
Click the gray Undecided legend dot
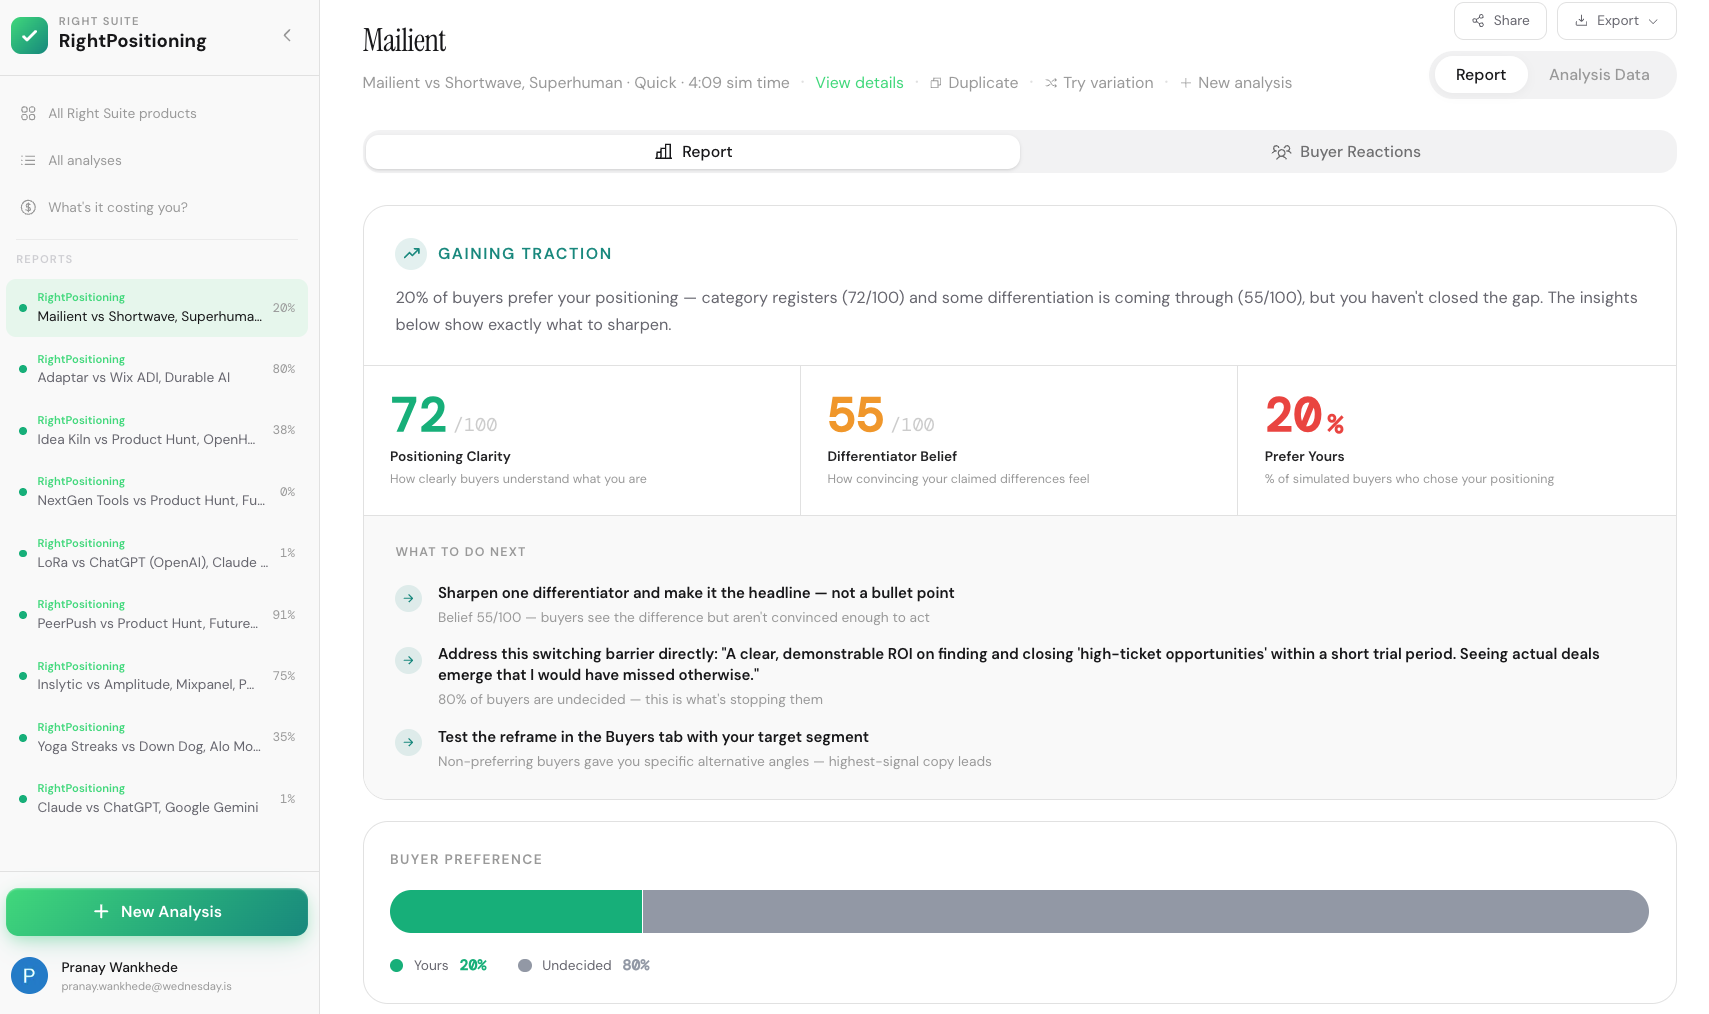(x=525, y=966)
